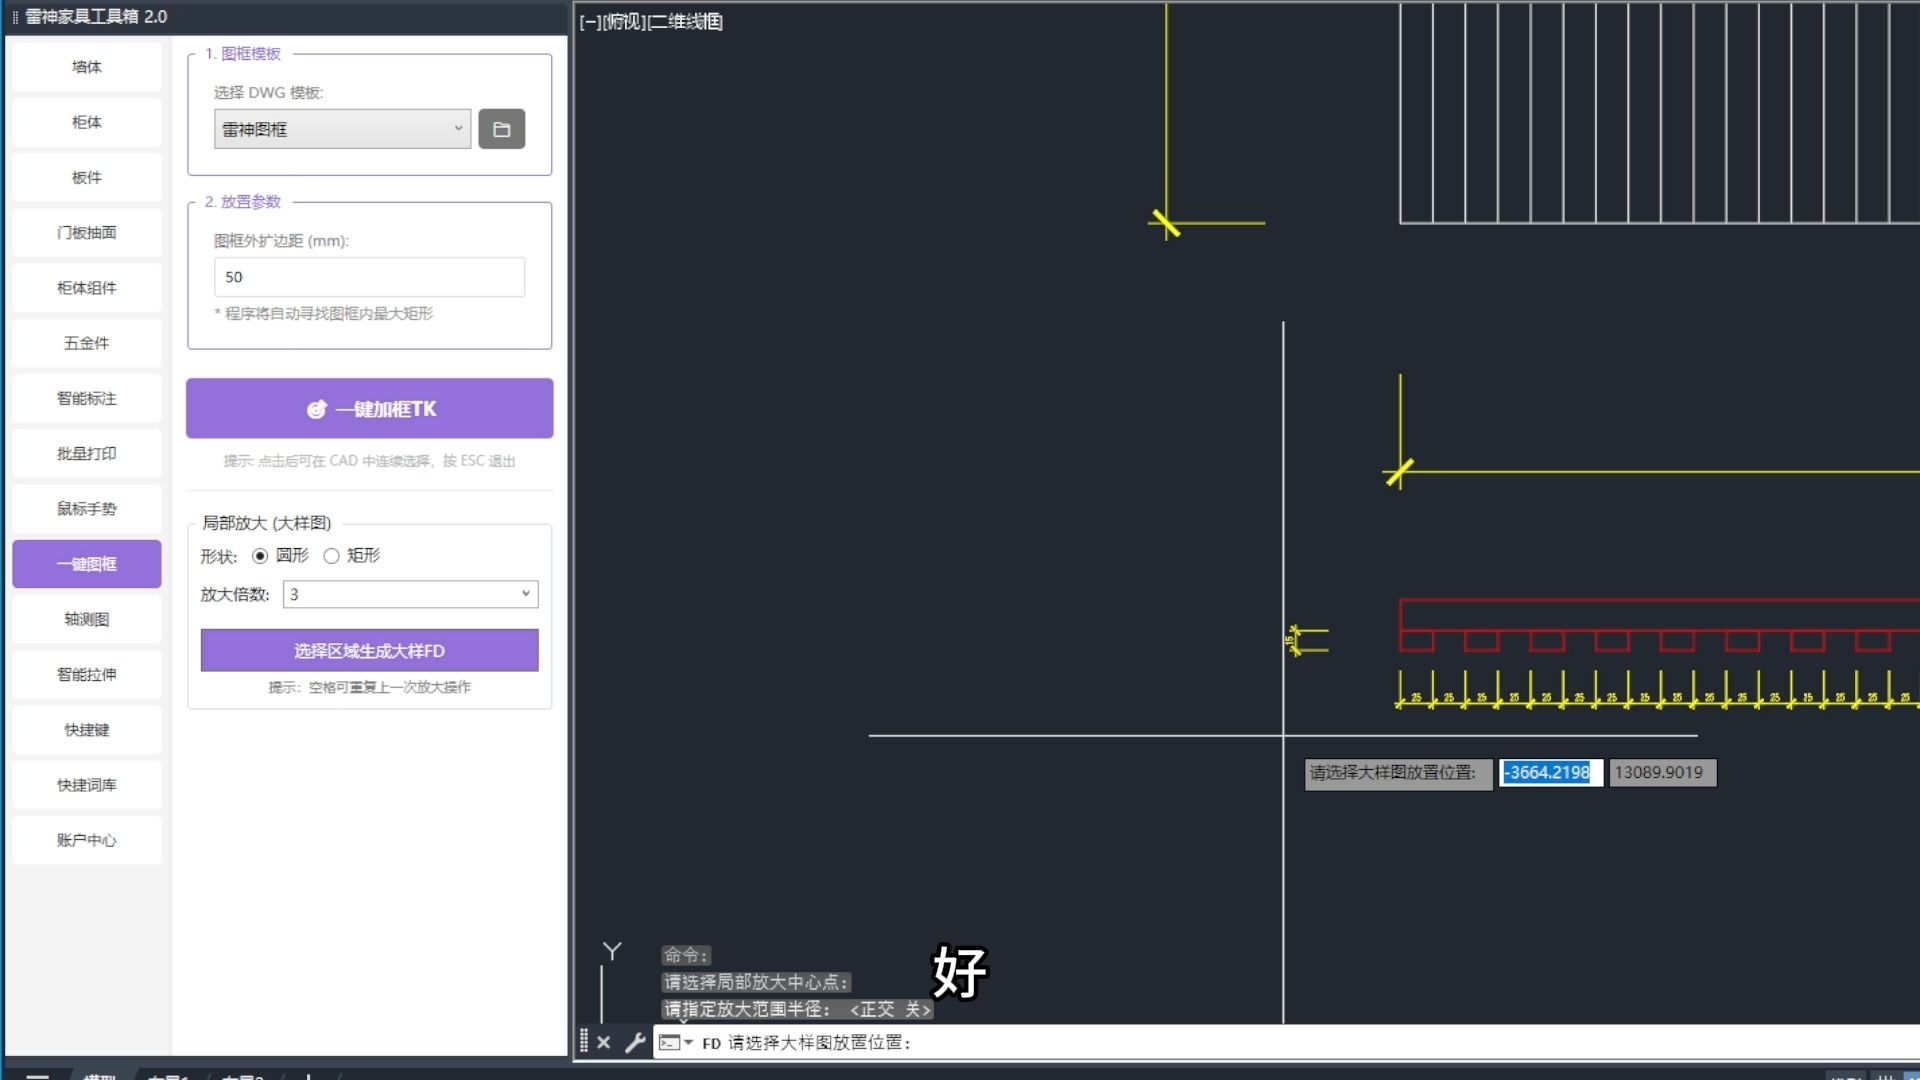Switch to the 批量打印 sidebar section
Viewport: 1920px width, 1080px height.
(87, 453)
